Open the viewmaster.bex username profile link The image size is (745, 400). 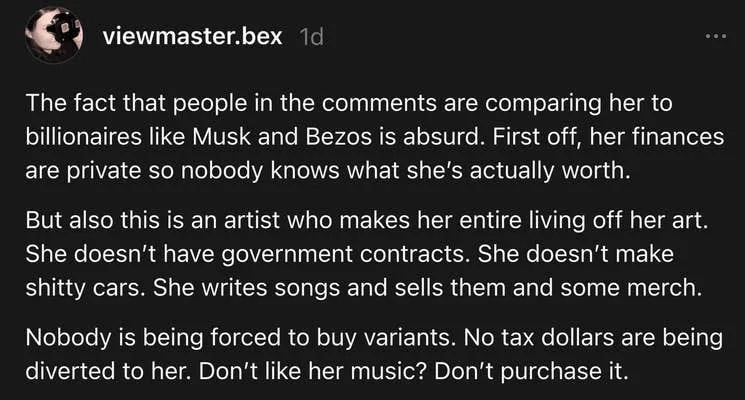[x=190, y=38]
